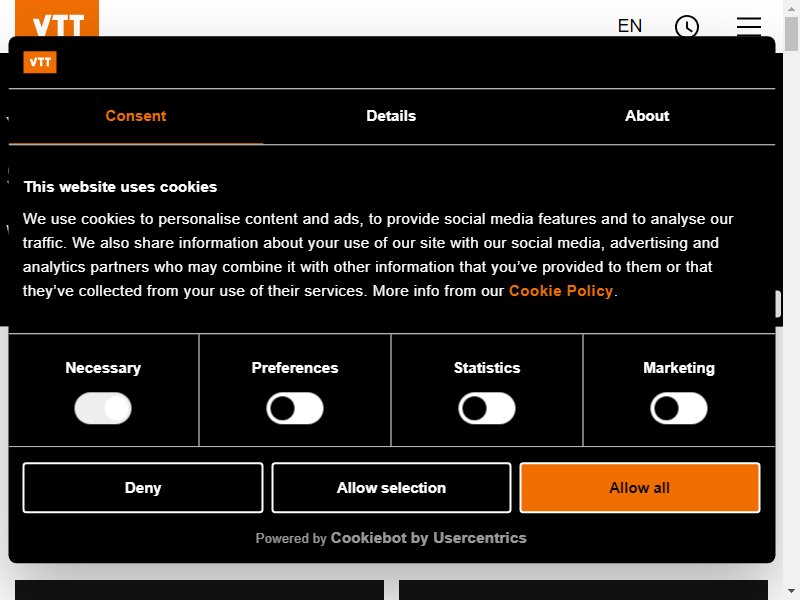The image size is (800, 600).
Task: Open the Cookie Policy link
Action: [x=561, y=291]
